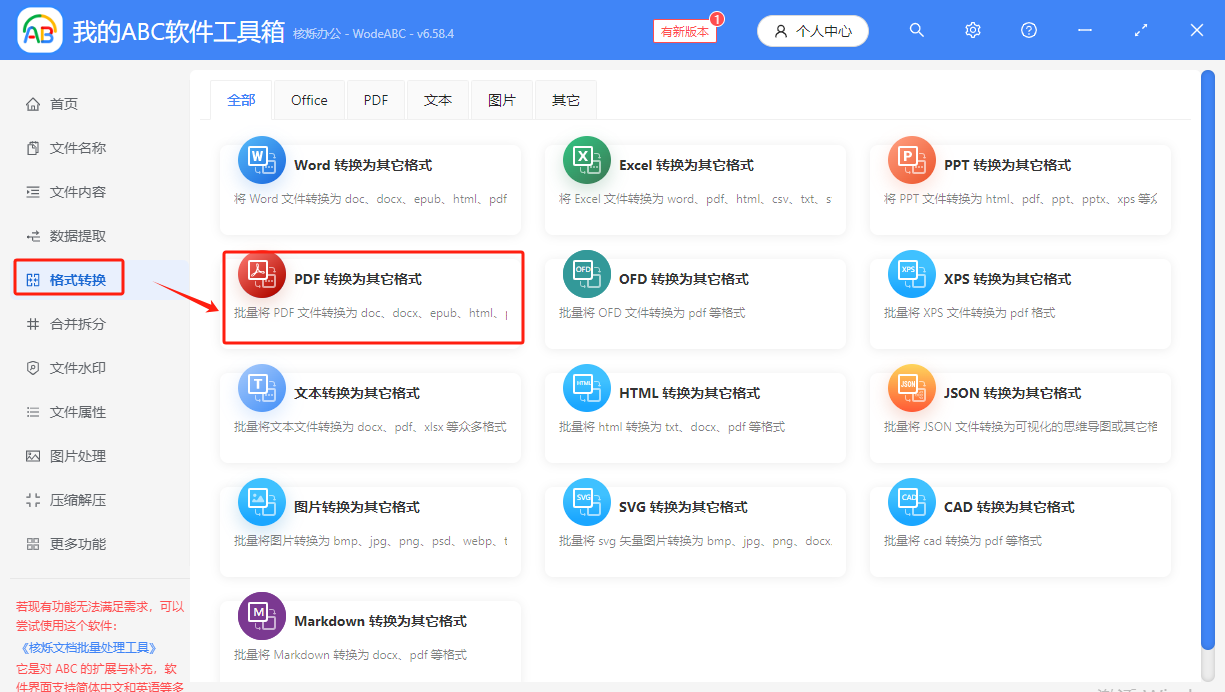Click the purple Markdown conversion icon

pos(262,616)
